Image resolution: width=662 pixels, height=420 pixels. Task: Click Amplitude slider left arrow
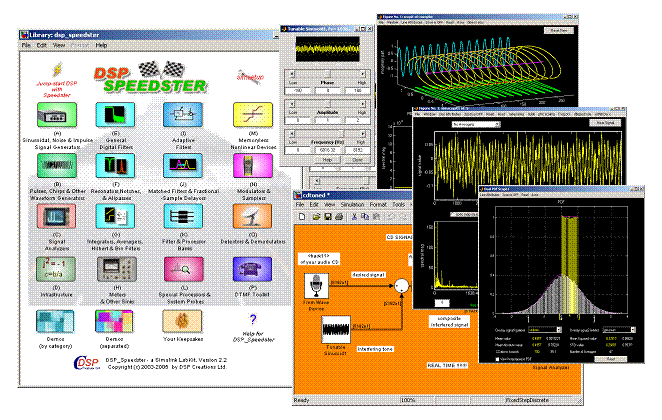(x=292, y=103)
